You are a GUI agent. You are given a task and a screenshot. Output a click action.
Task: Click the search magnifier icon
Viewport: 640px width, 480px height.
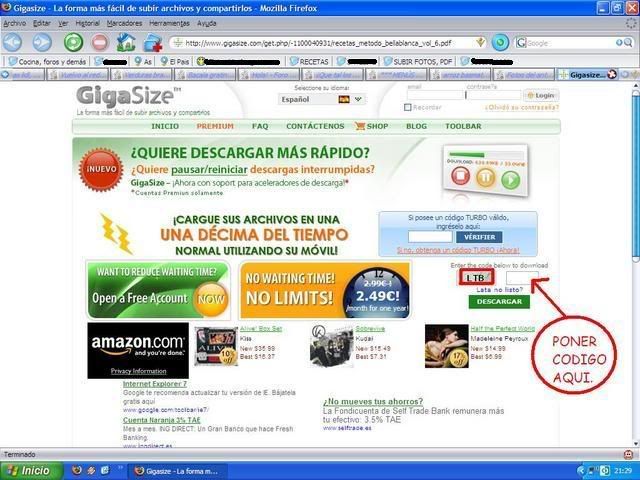(x=628, y=42)
